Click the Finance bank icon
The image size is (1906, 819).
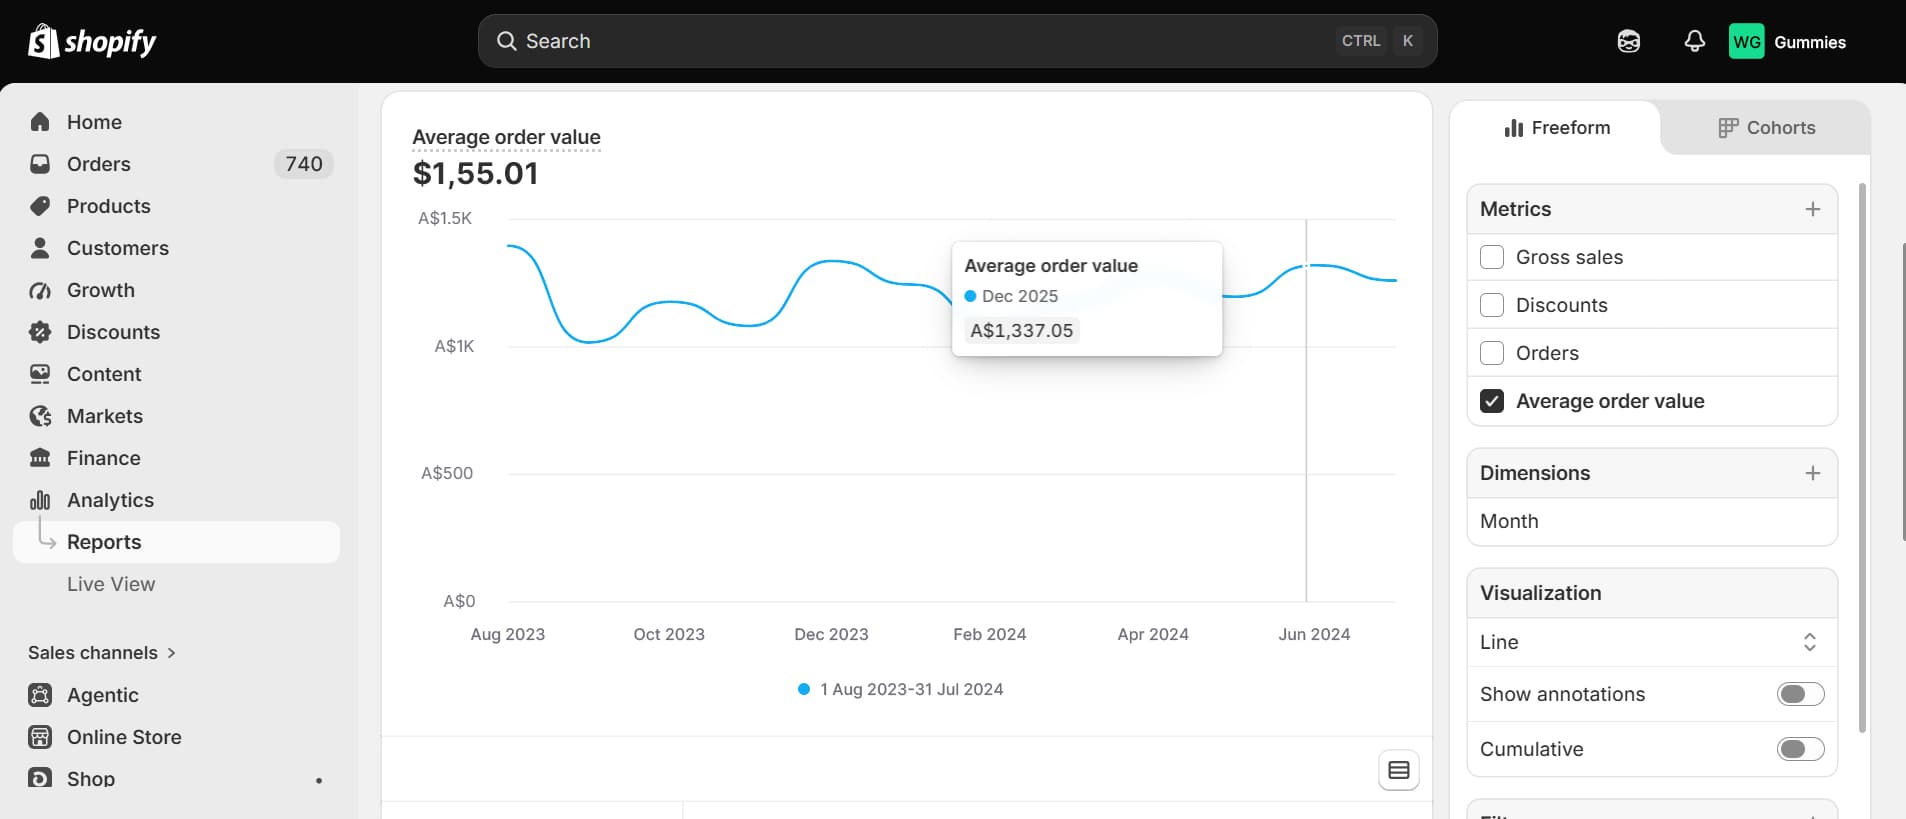(40, 458)
